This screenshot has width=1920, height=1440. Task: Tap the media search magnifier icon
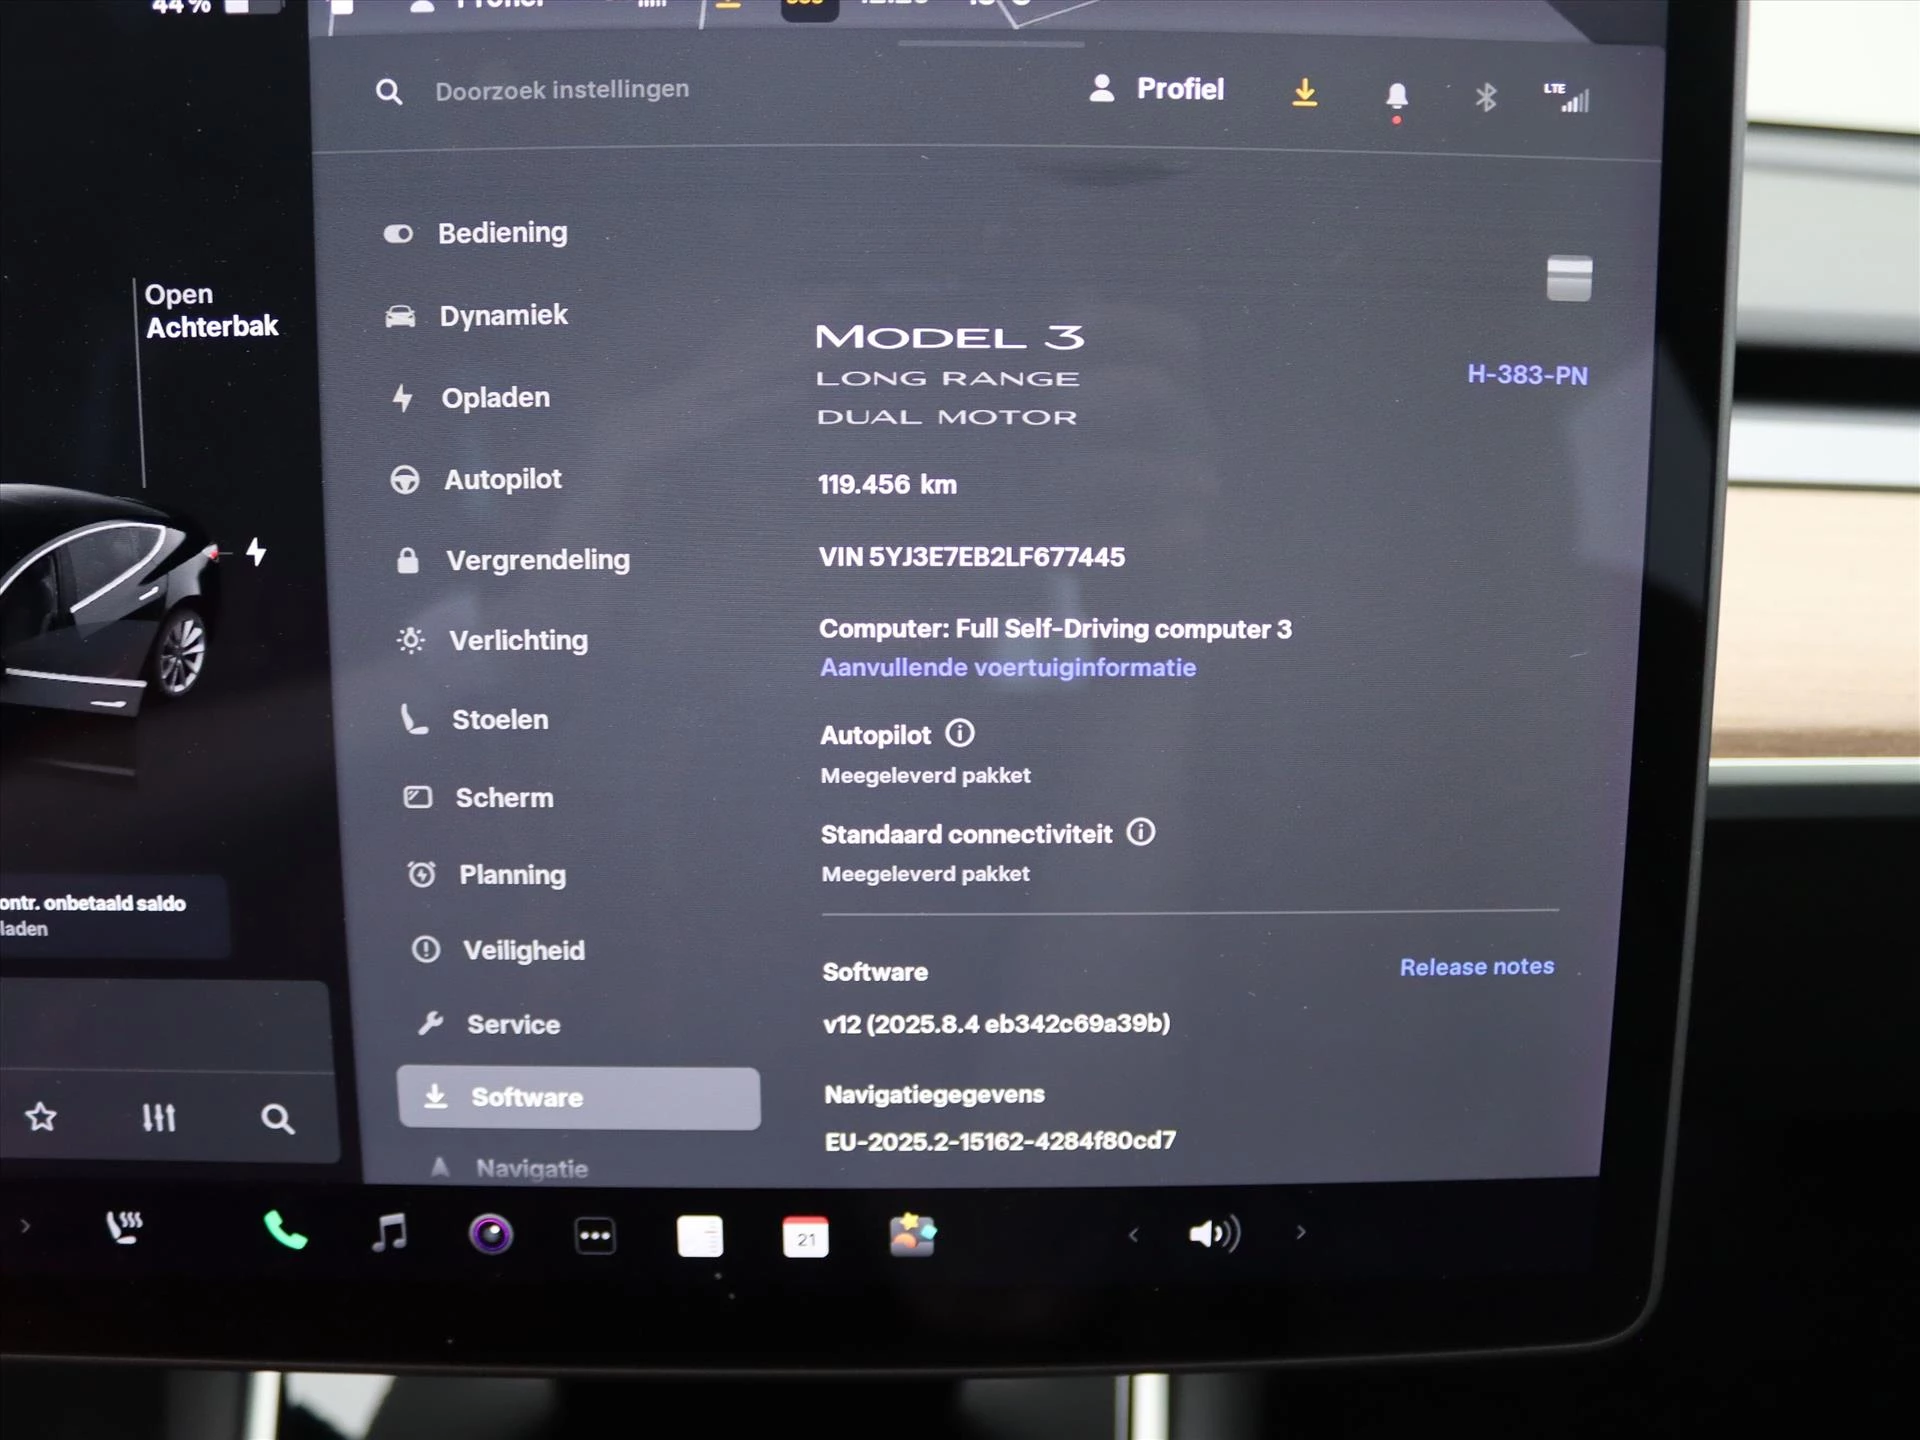click(277, 1119)
